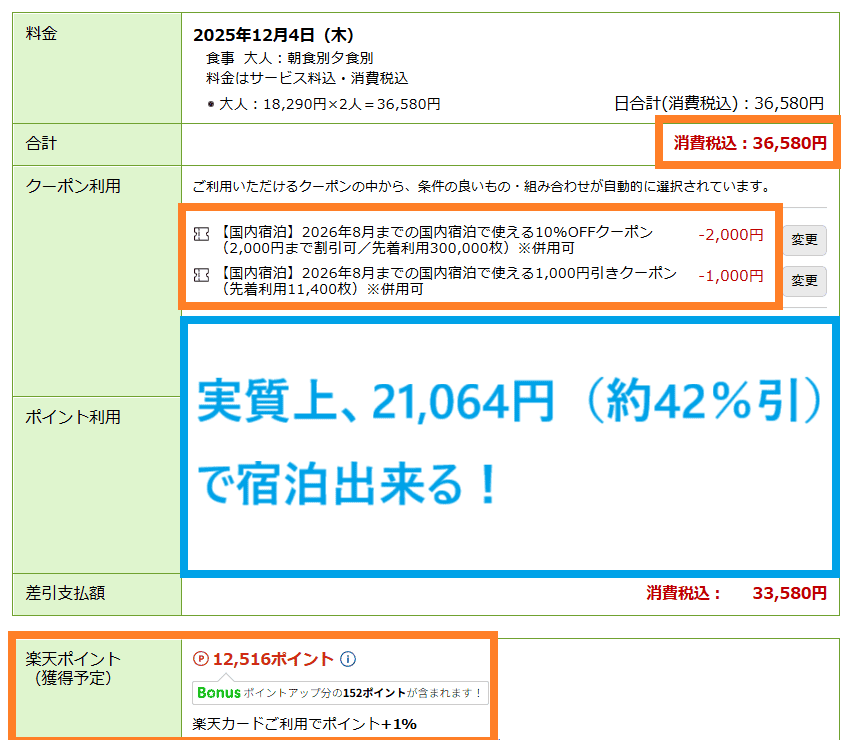
Task: Click the 合計 total of 36,580円
Action: pos(750,143)
